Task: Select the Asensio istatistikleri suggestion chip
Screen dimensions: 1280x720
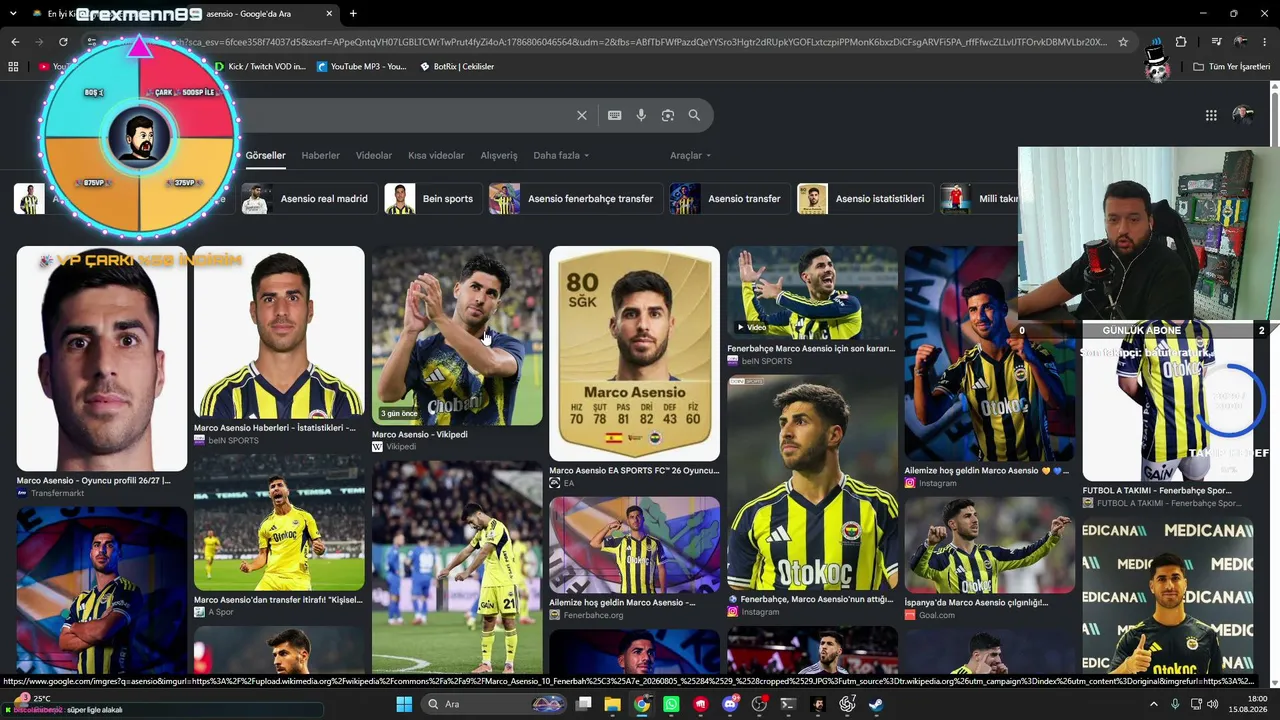Action: pyautogui.click(x=865, y=199)
